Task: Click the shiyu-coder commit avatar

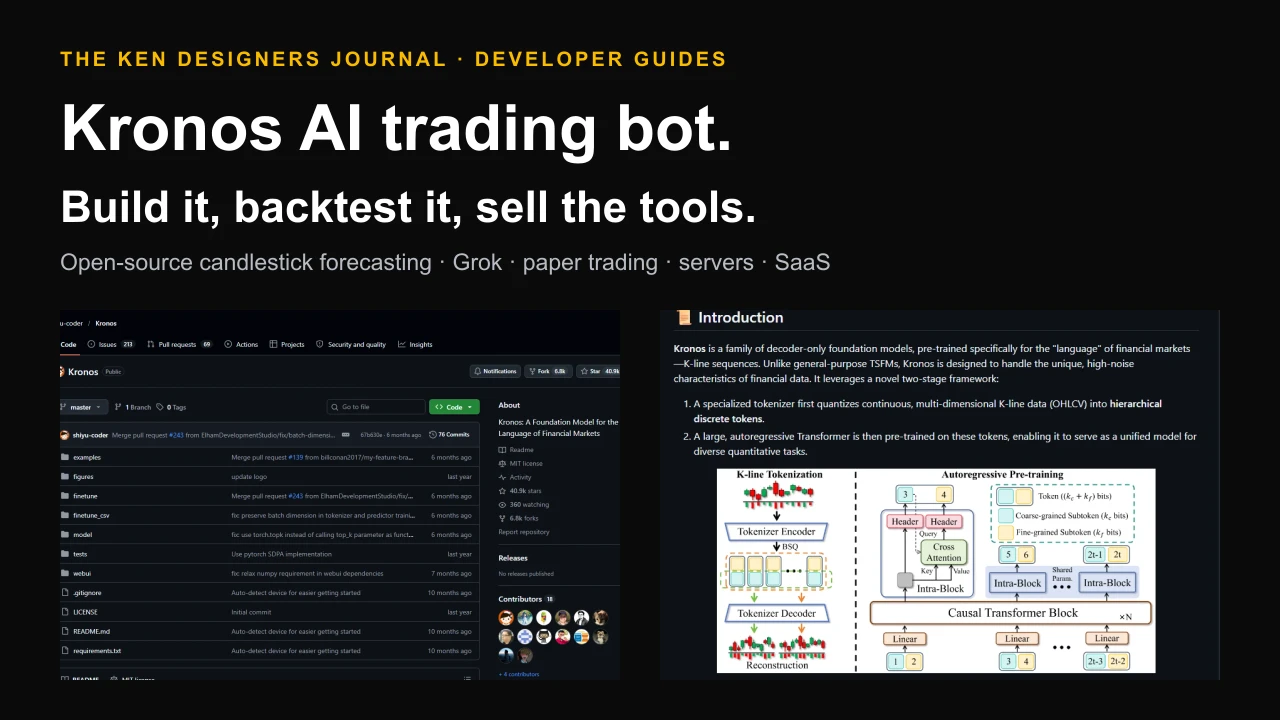Action: tap(65, 435)
